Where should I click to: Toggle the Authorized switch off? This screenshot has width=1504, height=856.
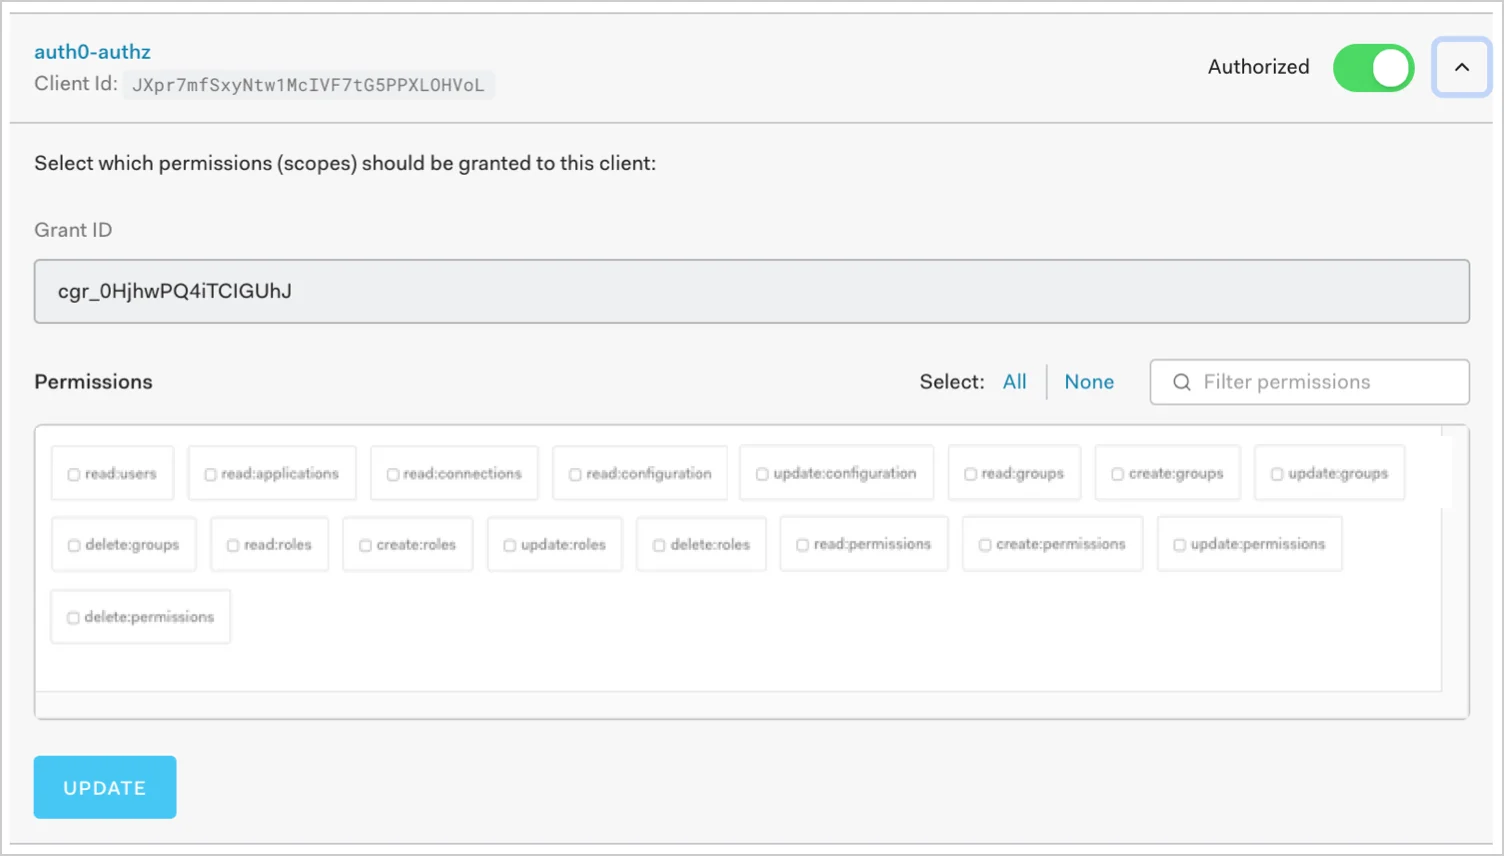1373,68
